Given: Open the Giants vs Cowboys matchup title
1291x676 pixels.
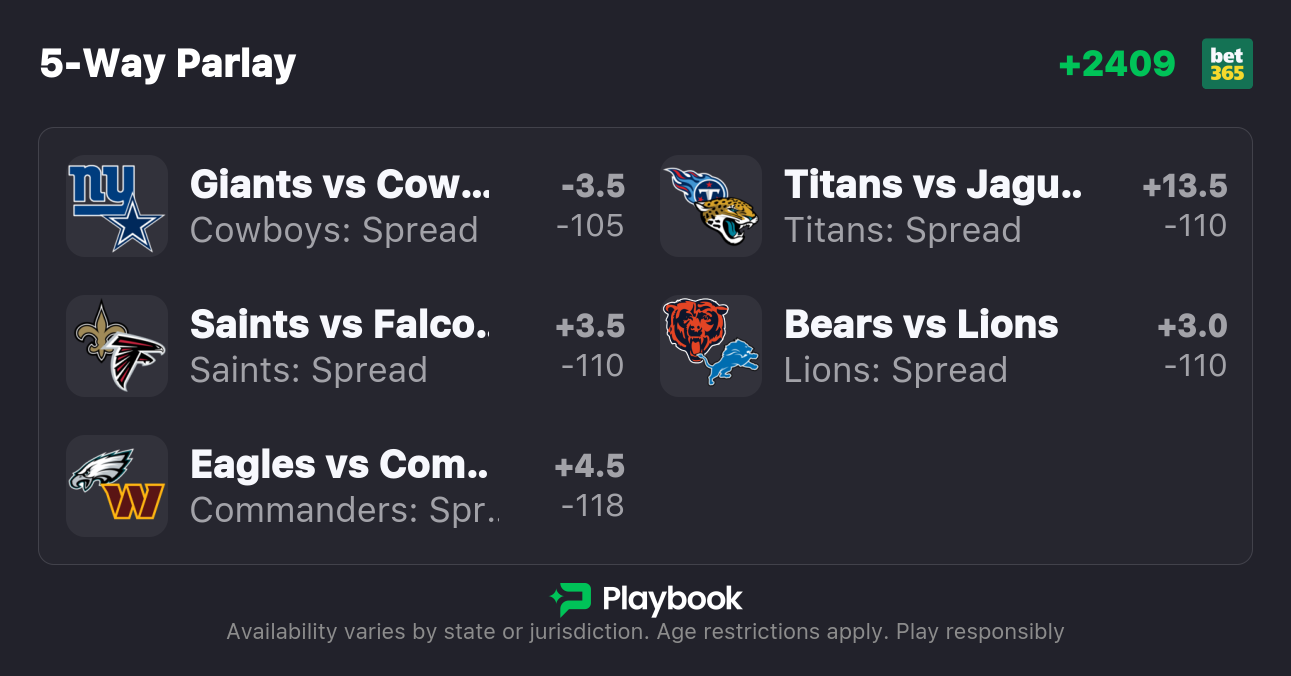Looking at the screenshot, I should point(340,185).
